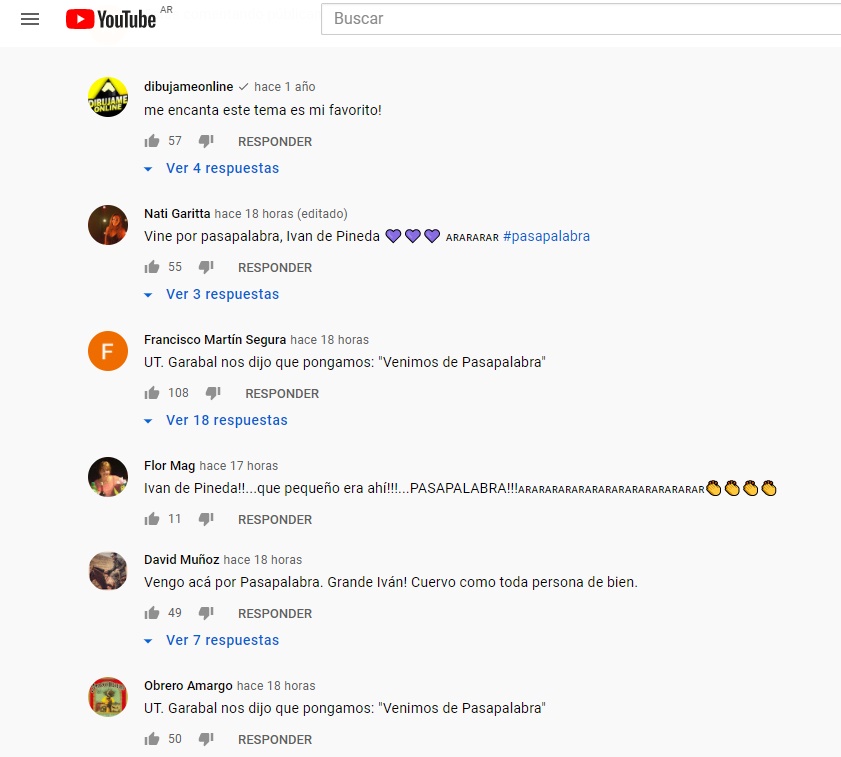The image size is (841, 757).
Task: Expand Ver 18 respuestas
Action: coord(216,421)
